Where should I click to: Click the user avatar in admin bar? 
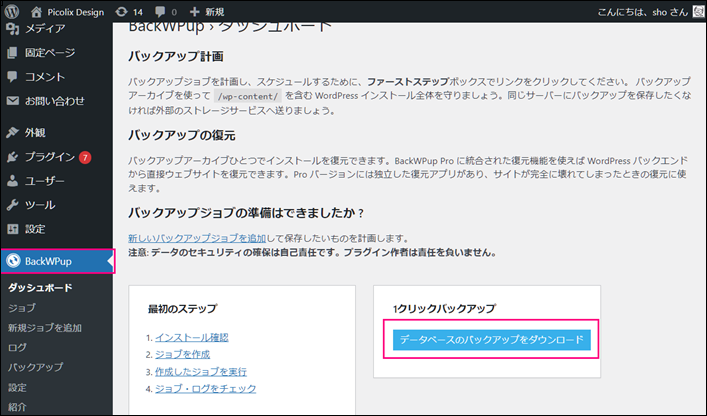coord(698,11)
